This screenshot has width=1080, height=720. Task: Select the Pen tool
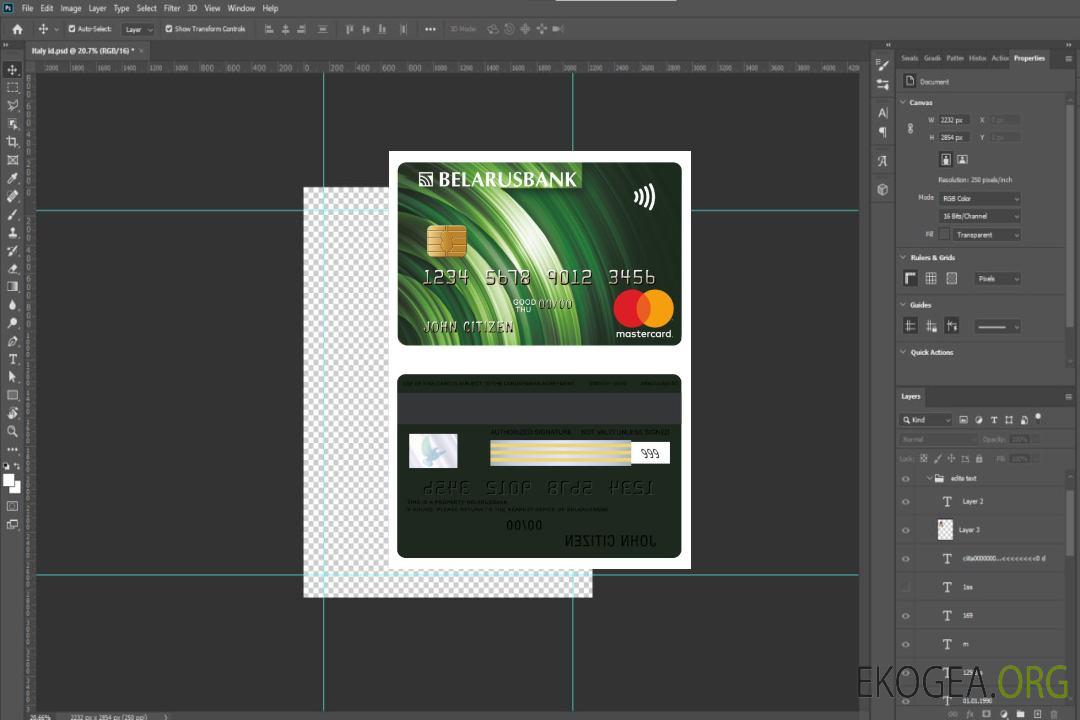tap(12, 341)
